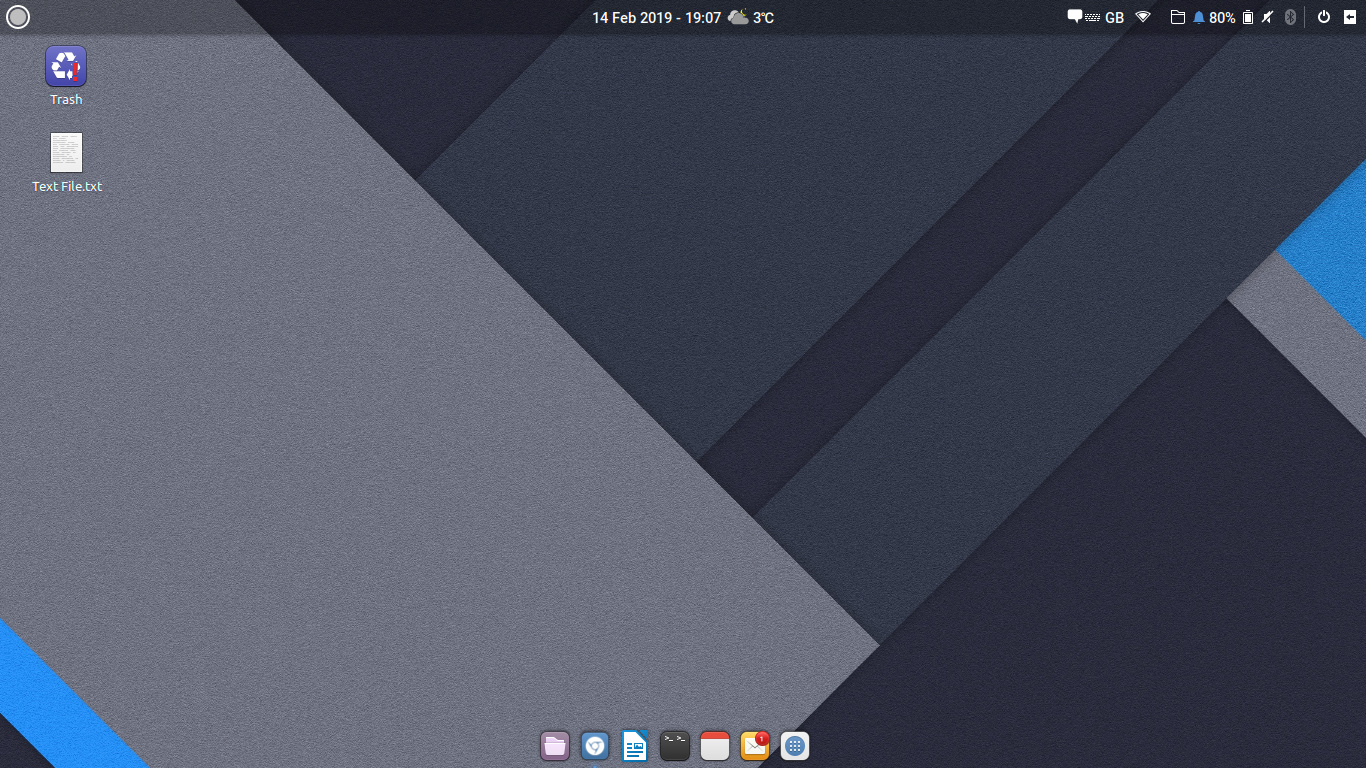Open the Places folder indicator in panel
Viewport: 1366px width, 768px height.
click(x=1178, y=17)
